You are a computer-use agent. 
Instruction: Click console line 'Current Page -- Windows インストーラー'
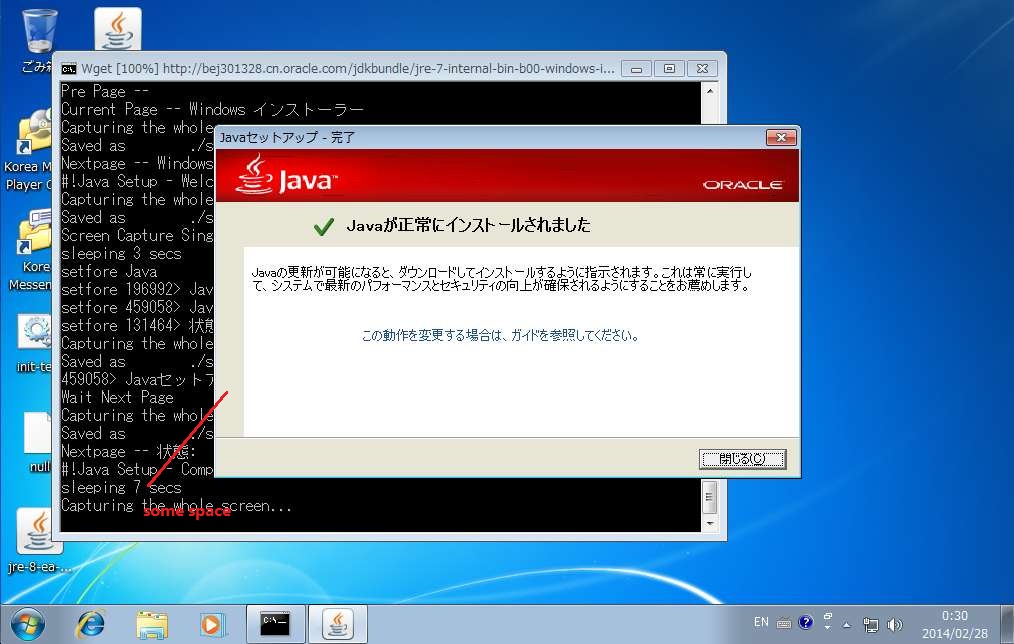coord(212,109)
